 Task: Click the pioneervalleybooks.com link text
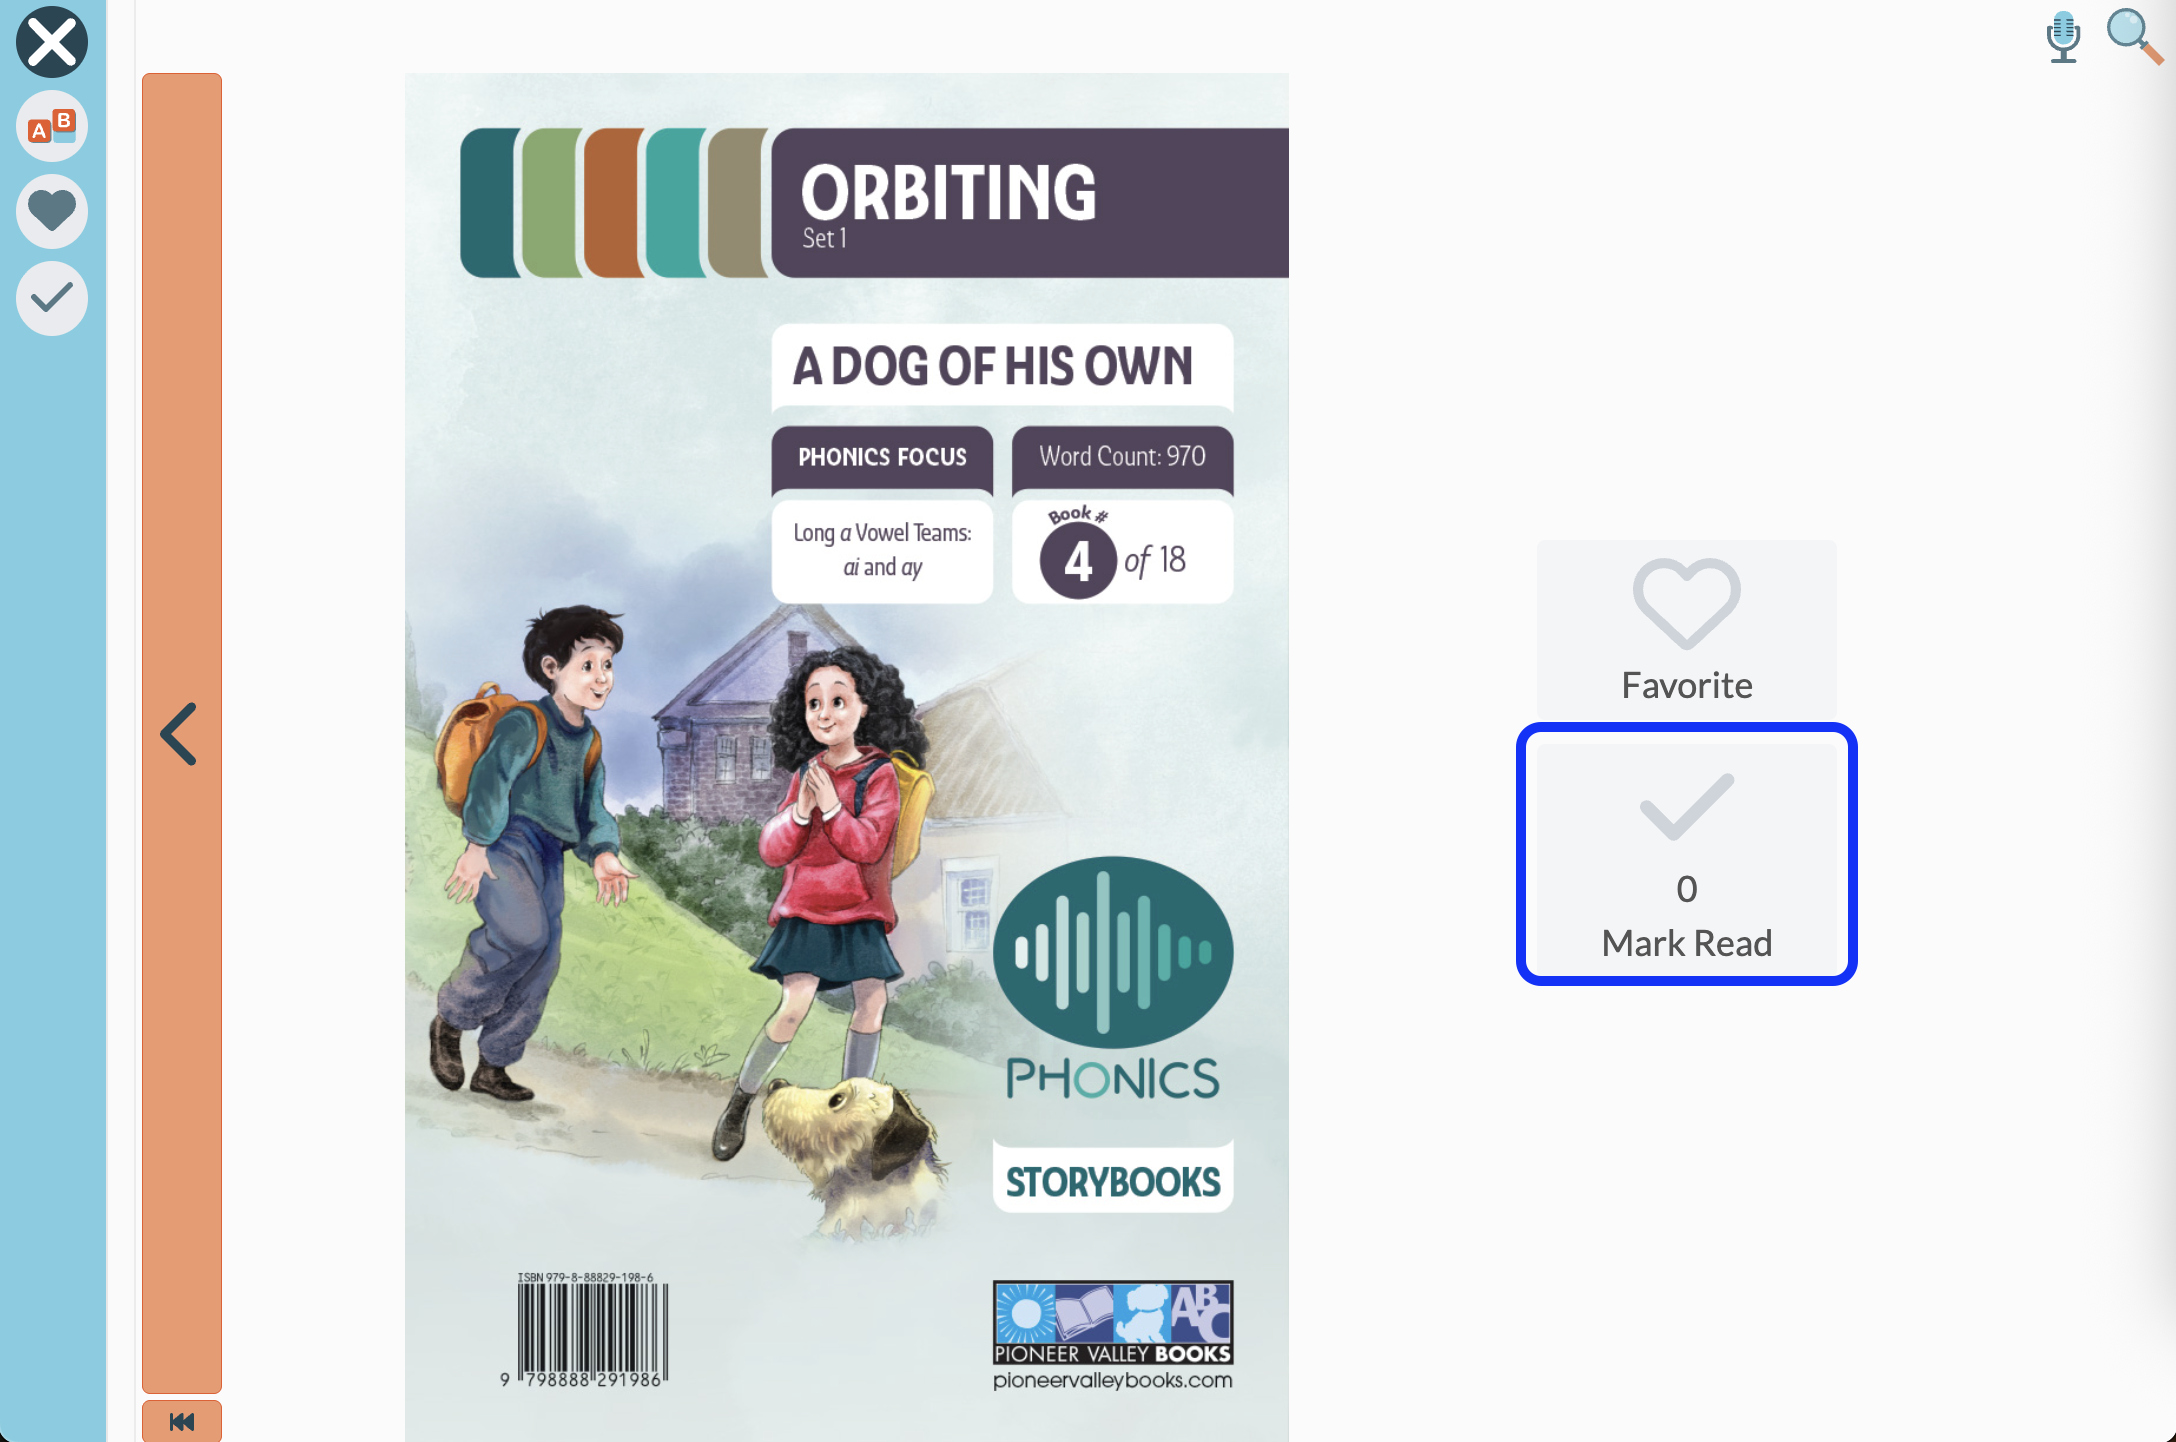pos(1113,1380)
